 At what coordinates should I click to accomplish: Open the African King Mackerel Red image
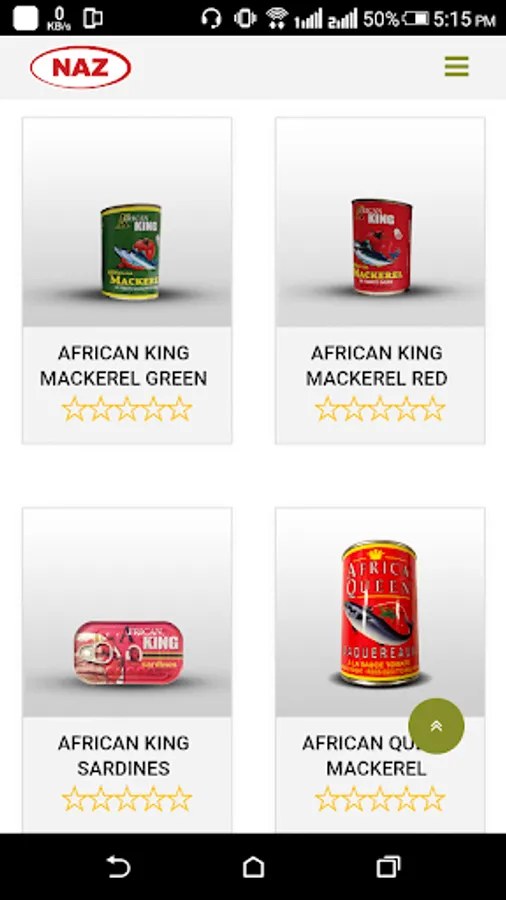[380, 222]
